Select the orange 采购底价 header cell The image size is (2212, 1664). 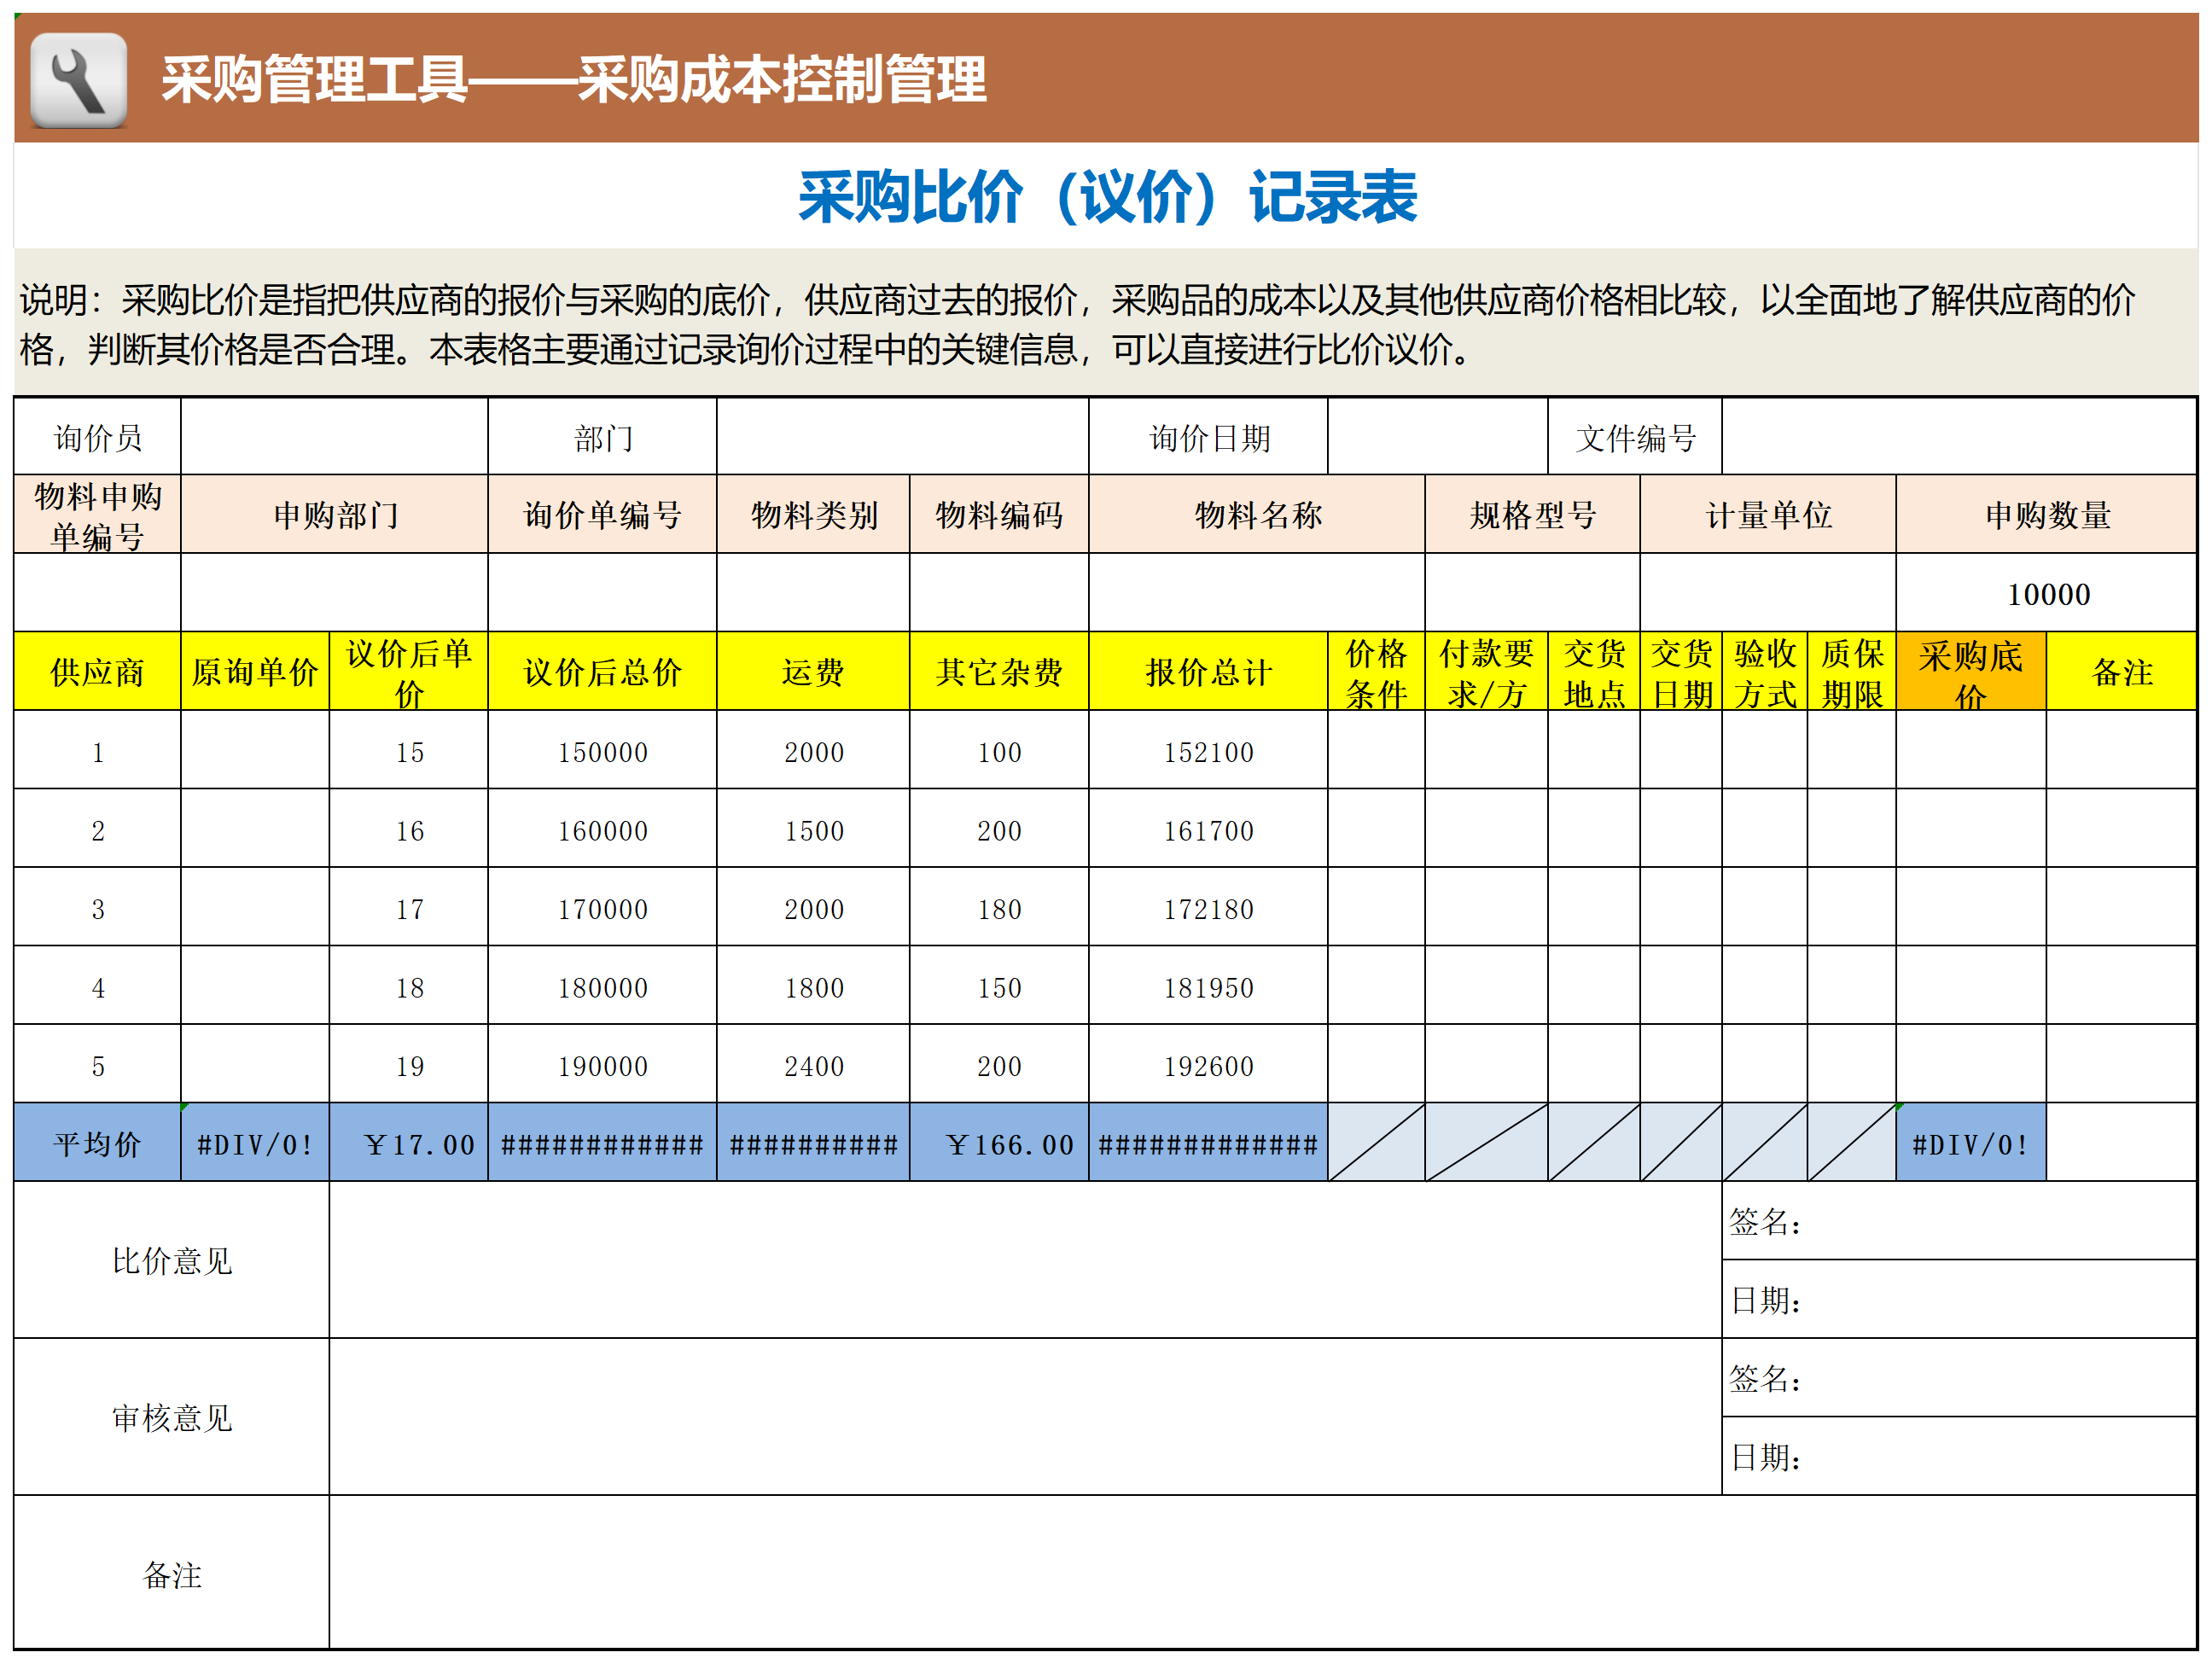coord(1971,672)
